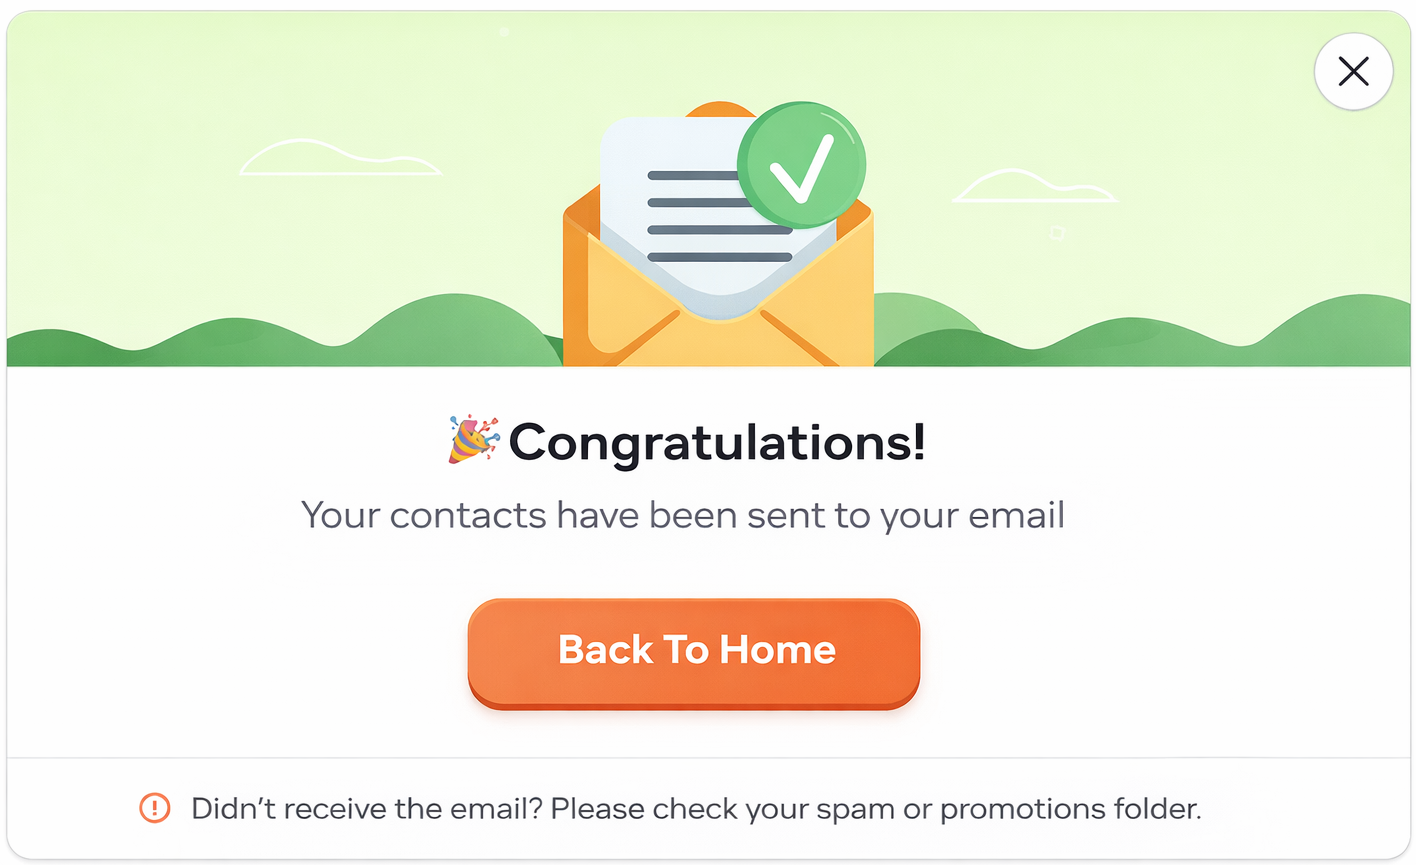Close the congratulations dialog with the X
1416x865 pixels.
(x=1353, y=71)
